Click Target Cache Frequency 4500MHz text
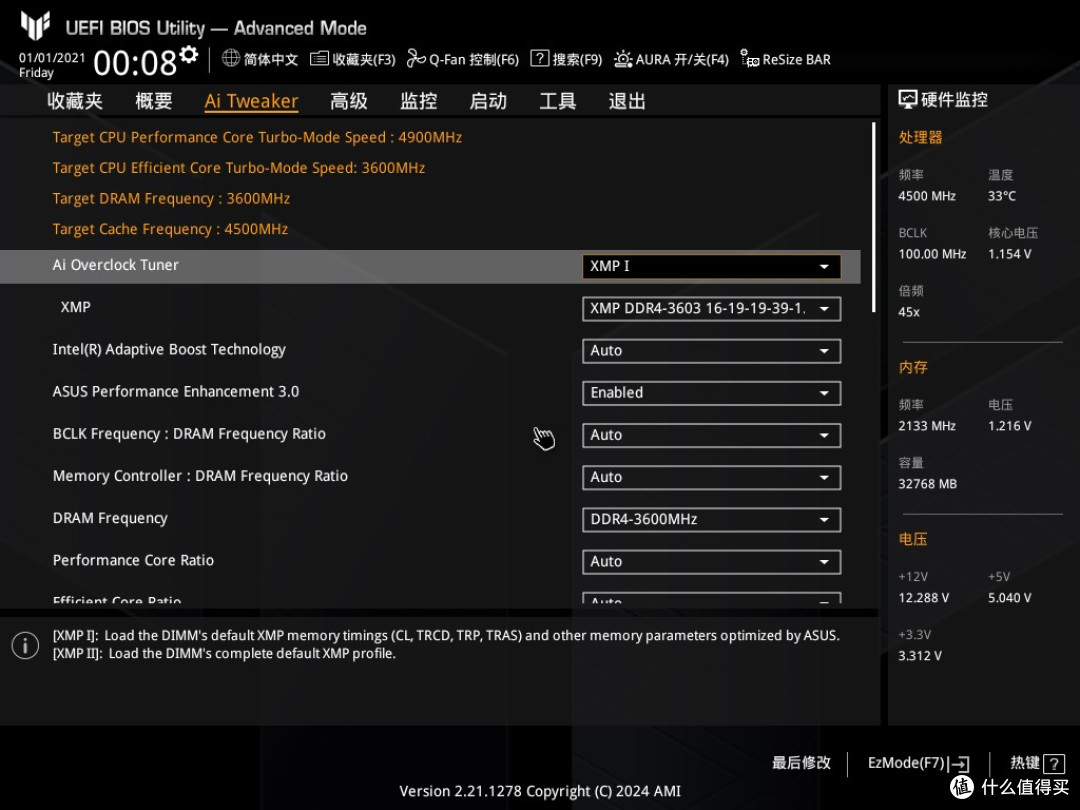This screenshot has height=810, width=1080. pos(170,229)
